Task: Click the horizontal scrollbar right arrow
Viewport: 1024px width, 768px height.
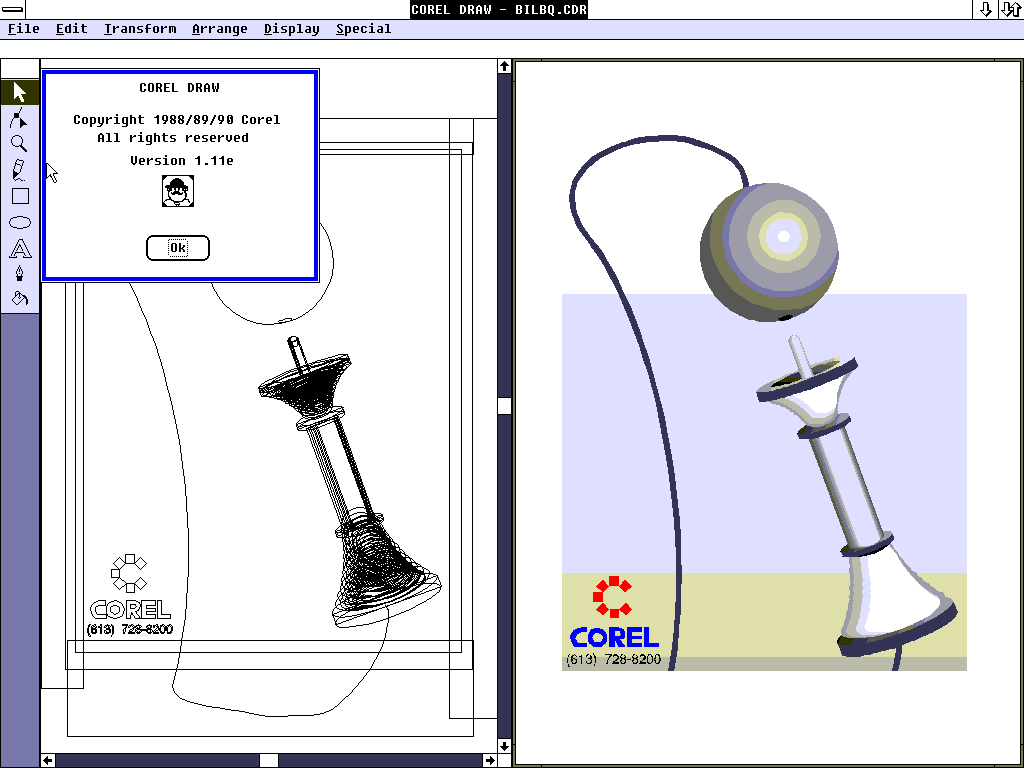Action: click(x=490, y=760)
